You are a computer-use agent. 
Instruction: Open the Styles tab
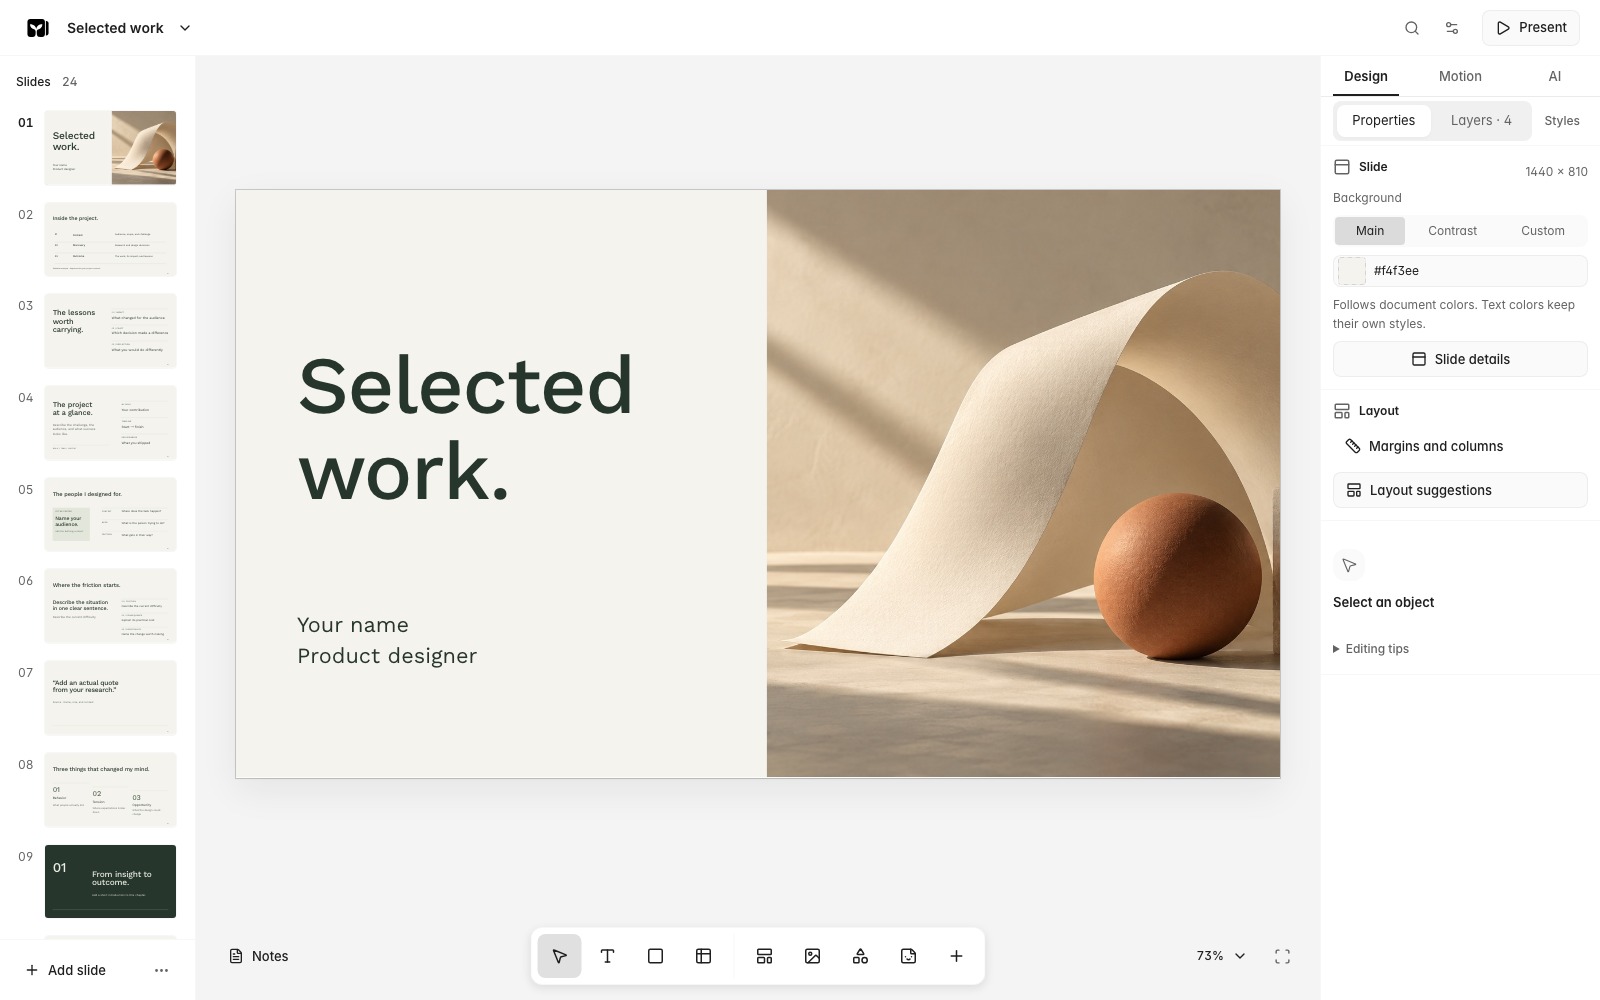coord(1561,121)
